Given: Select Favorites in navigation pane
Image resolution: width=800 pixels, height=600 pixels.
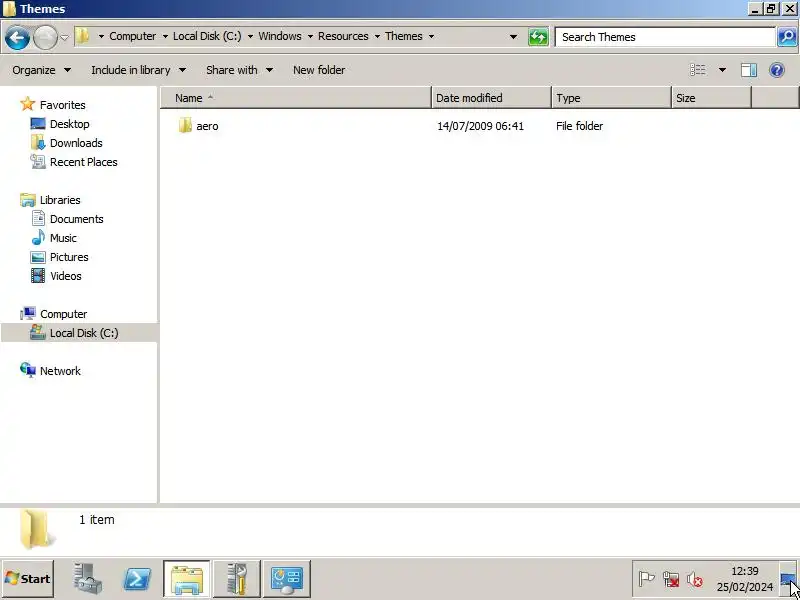Looking at the screenshot, I should [x=62, y=105].
